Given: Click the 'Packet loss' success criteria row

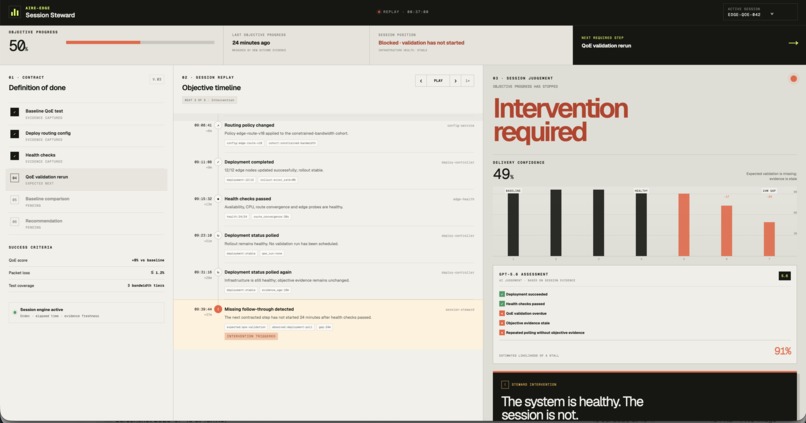Looking at the screenshot, I should (86, 273).
